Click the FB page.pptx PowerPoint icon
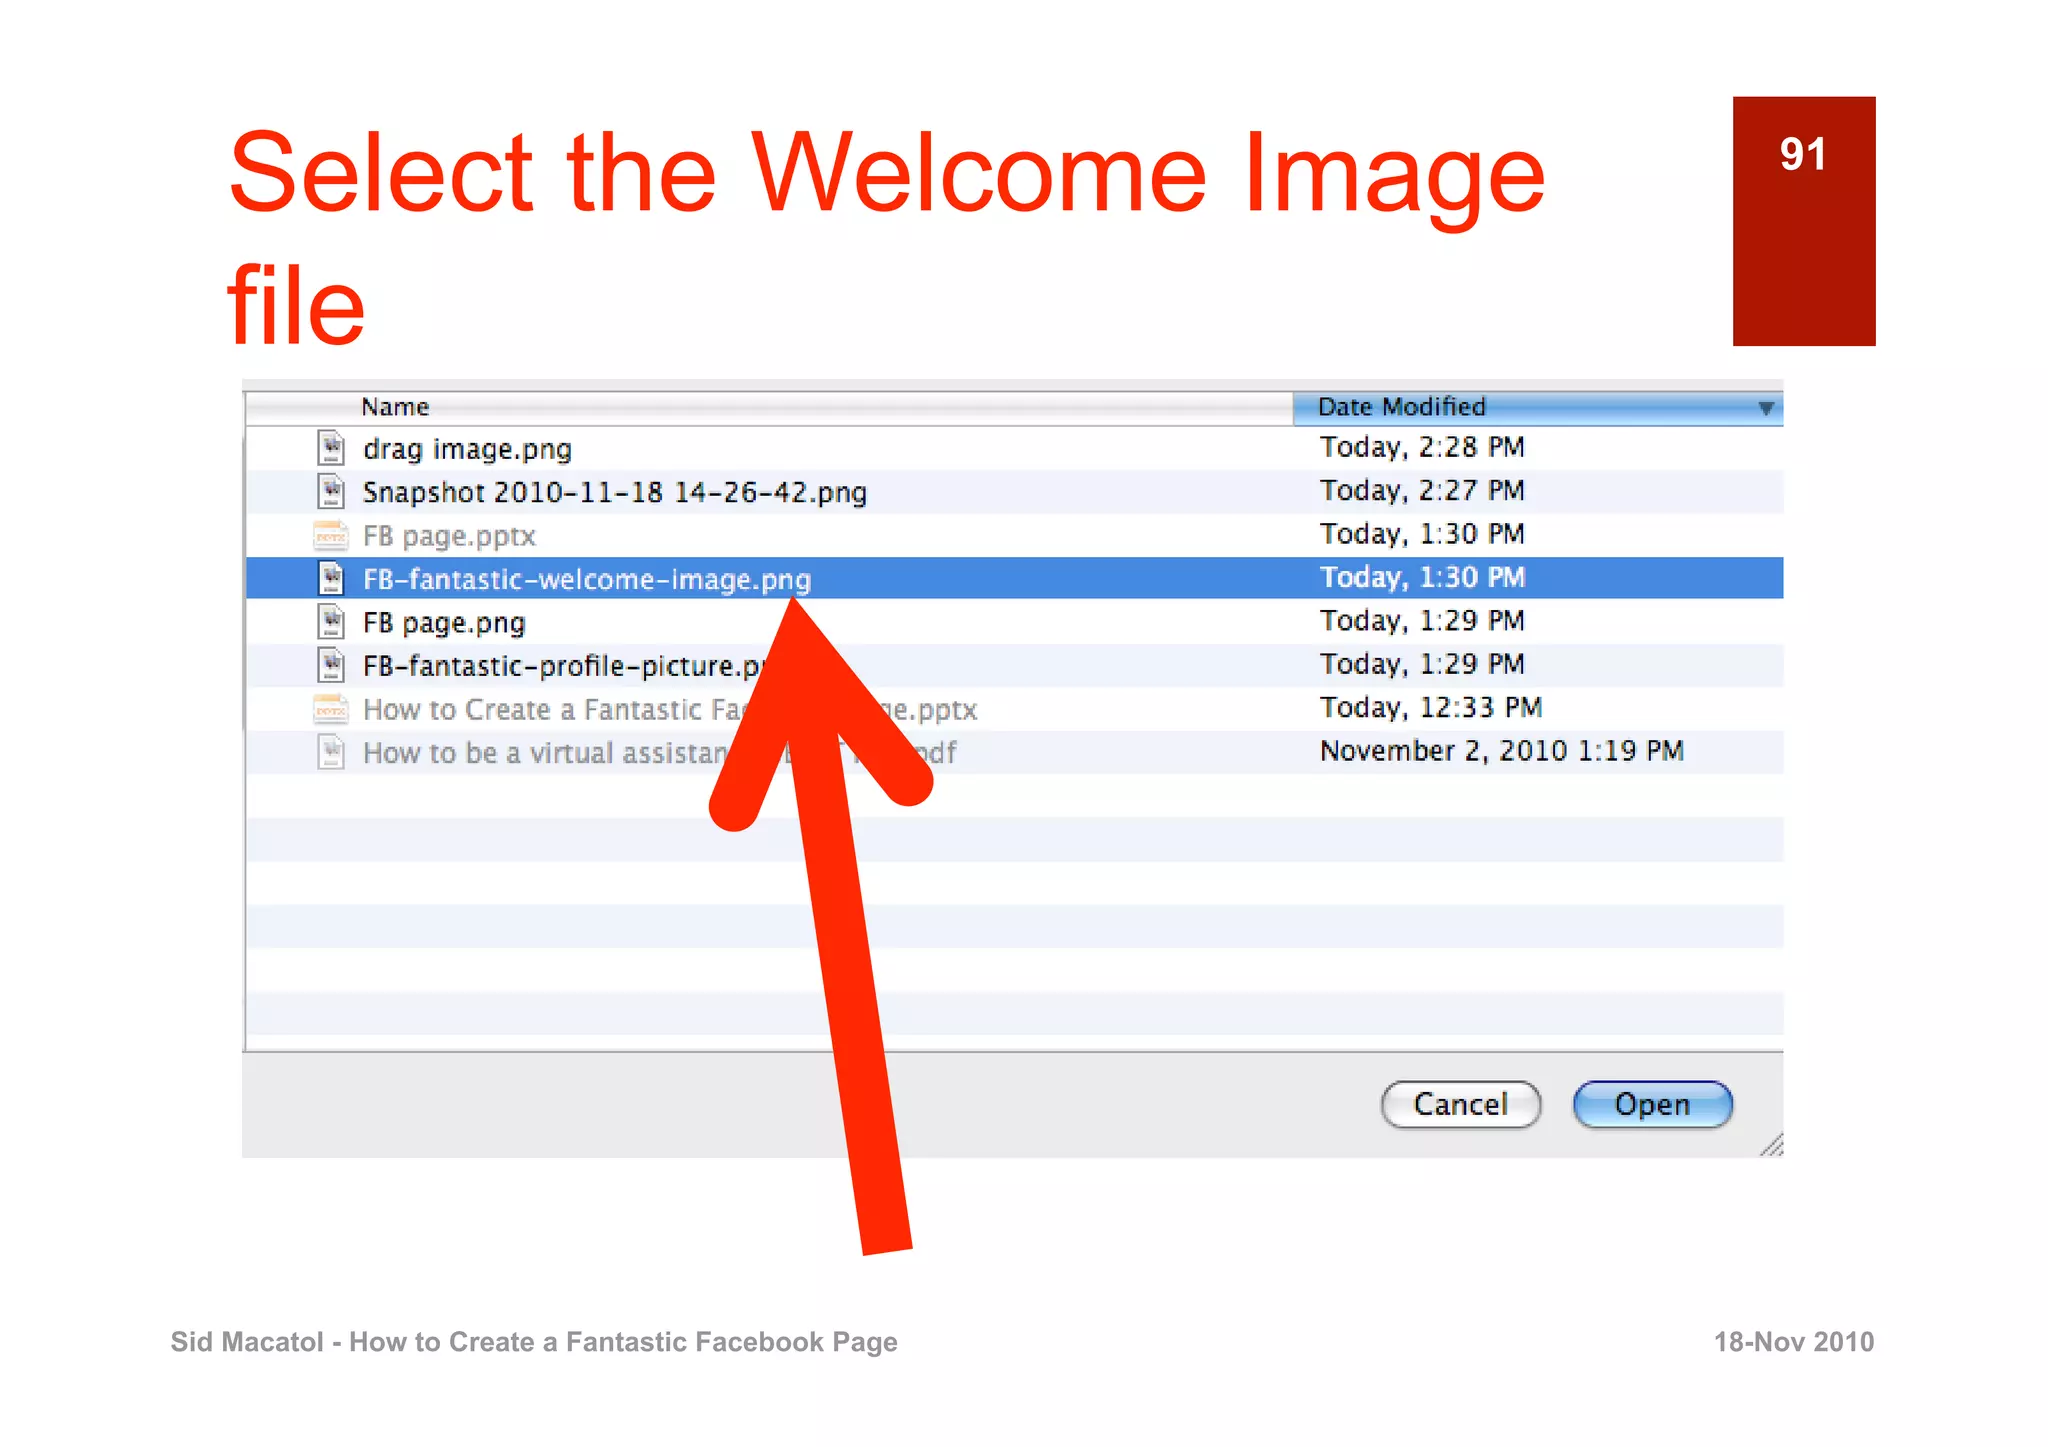This screenshot has height=1447, width=2048. (x=331, y=536)
